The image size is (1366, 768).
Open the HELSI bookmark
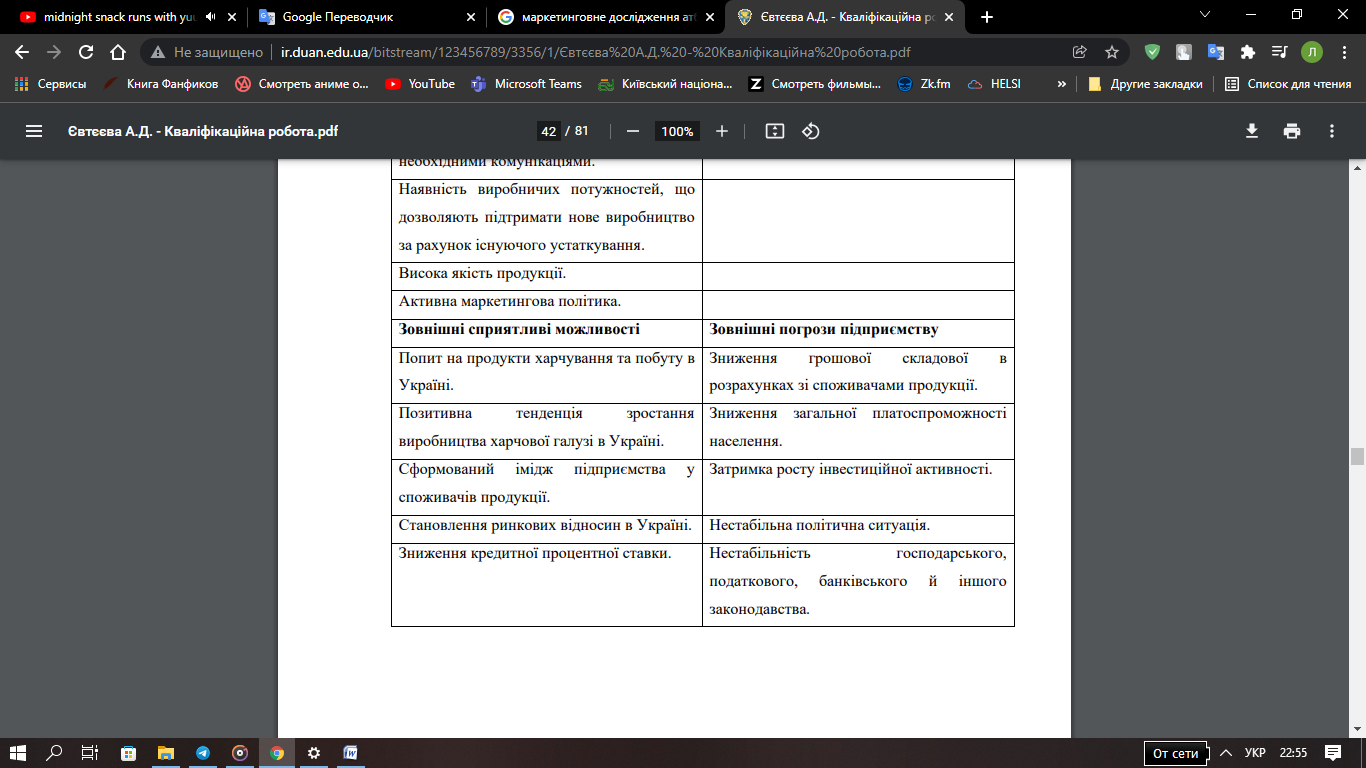point(994,84)
